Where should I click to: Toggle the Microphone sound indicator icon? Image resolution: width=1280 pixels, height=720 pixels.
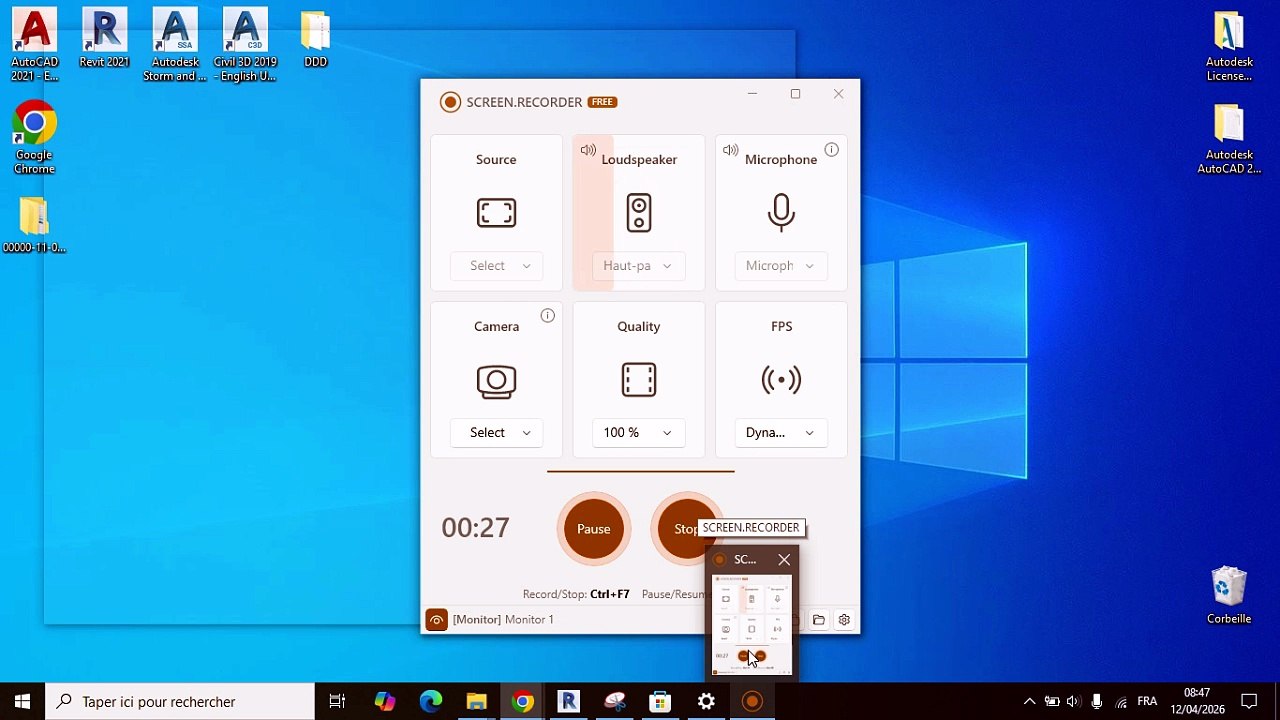[x=731, y=150]
